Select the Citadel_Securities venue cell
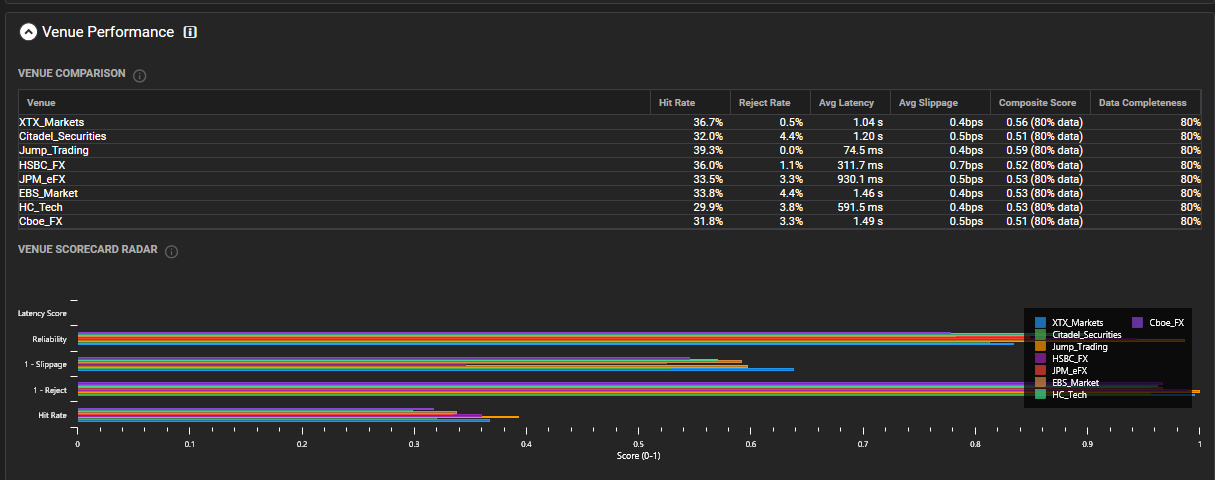The width and height of the screenshot is (1215, 480). pos(334,136)
